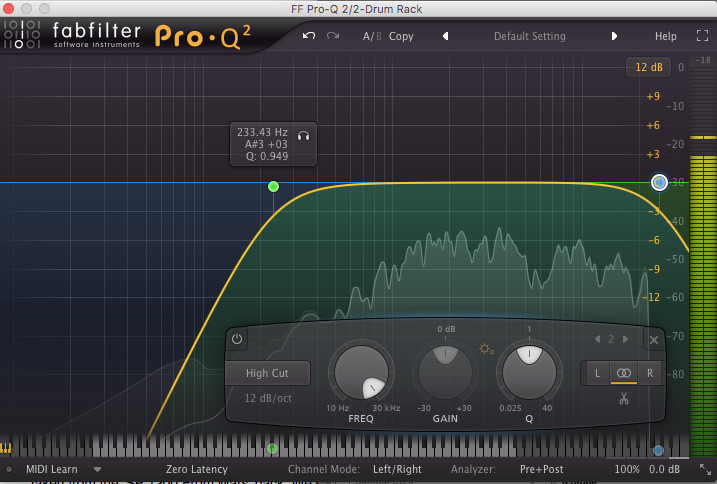Select next band arrow in band panel
Screen dimensions: 717x484
pos(625,339)
